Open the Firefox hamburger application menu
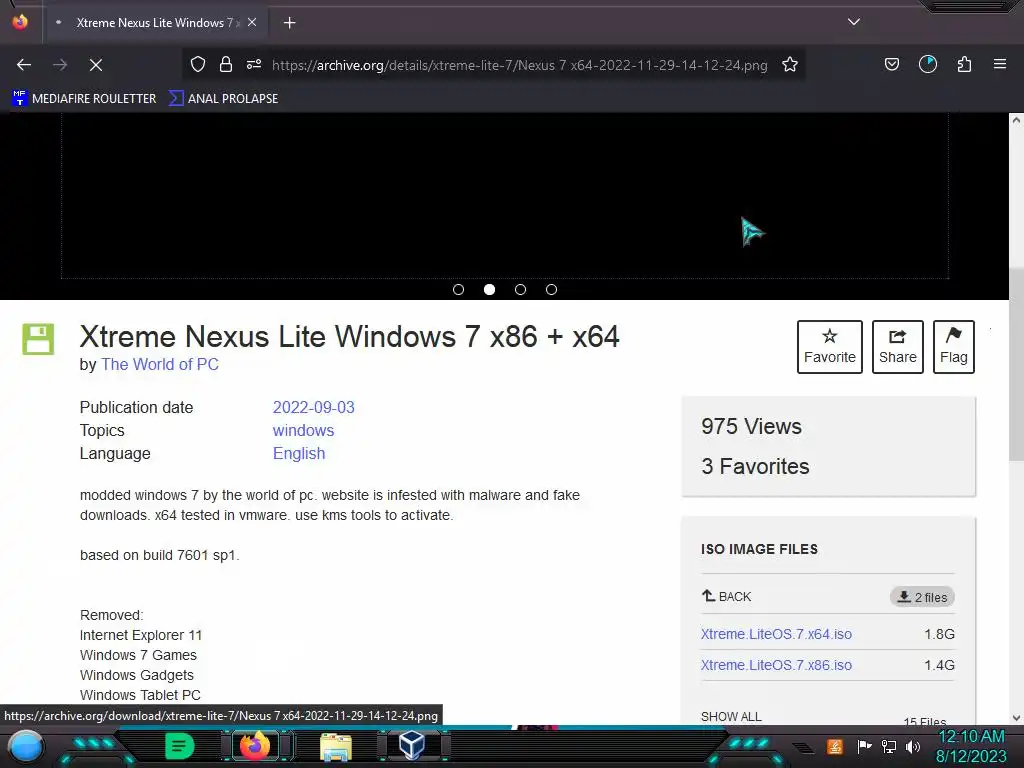 pyautogui.click(x=1000, y=64)
